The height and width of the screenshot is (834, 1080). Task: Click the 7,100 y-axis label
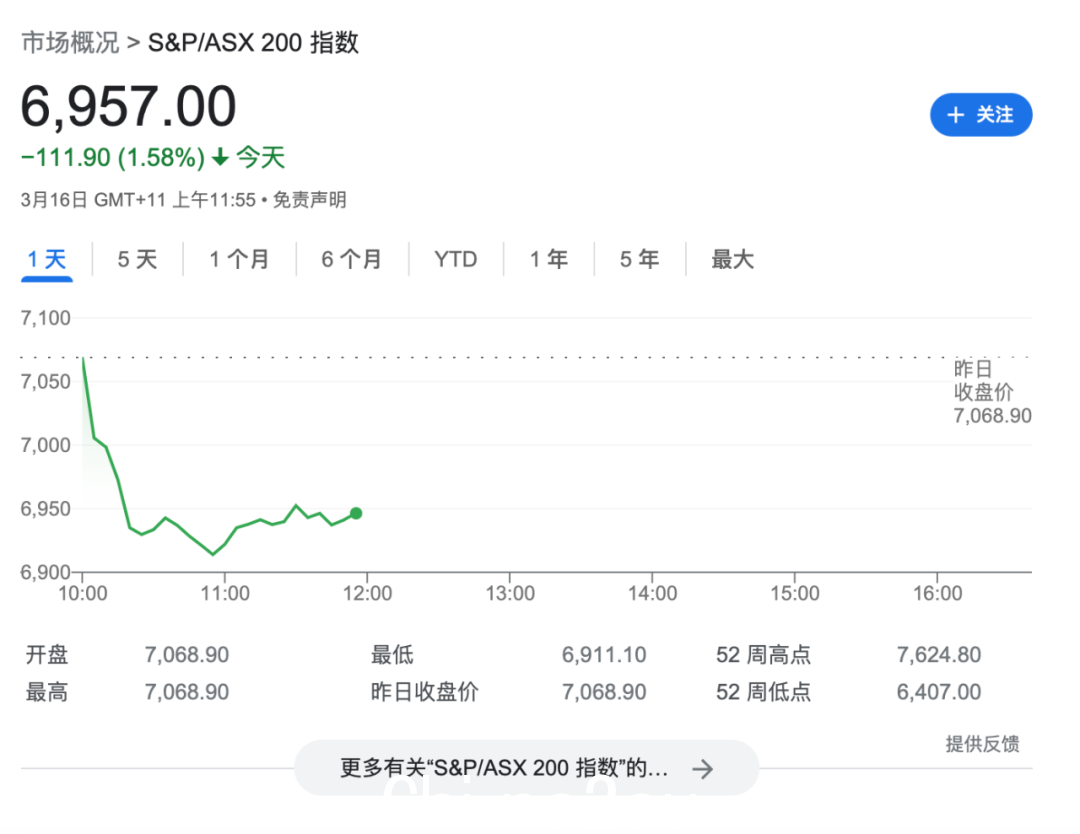tap(45, 318)
